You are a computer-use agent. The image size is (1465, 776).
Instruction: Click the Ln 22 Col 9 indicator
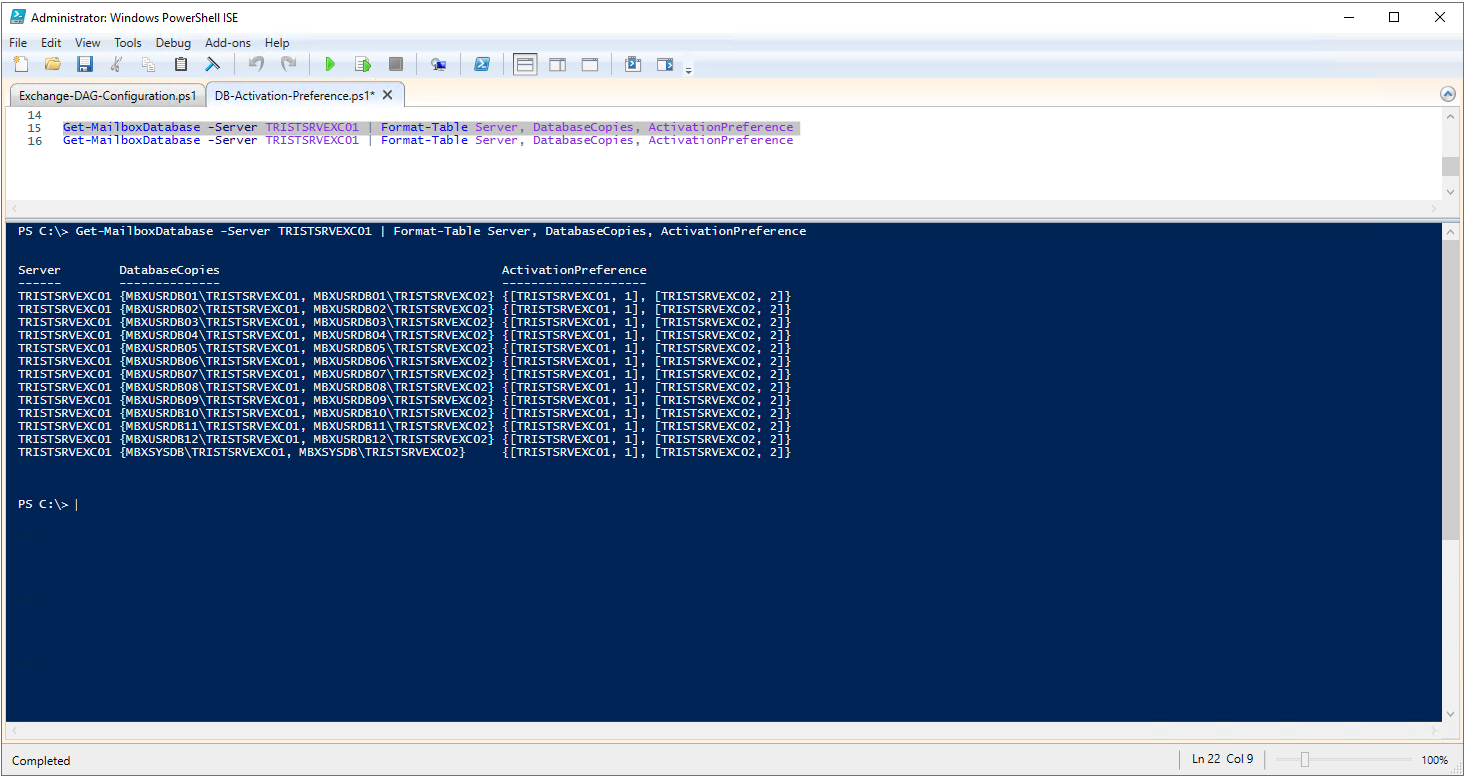(x=1223, y=759)
